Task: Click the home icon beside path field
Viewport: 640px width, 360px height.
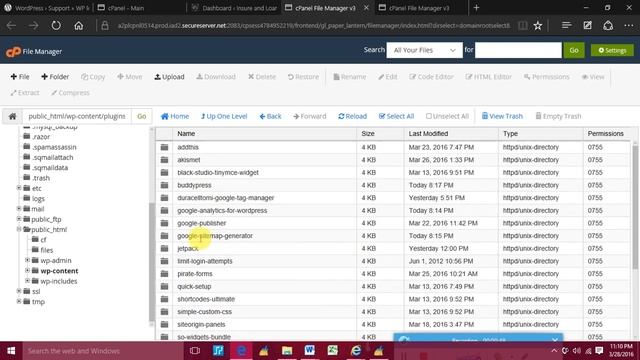Action: pos(13,116)
